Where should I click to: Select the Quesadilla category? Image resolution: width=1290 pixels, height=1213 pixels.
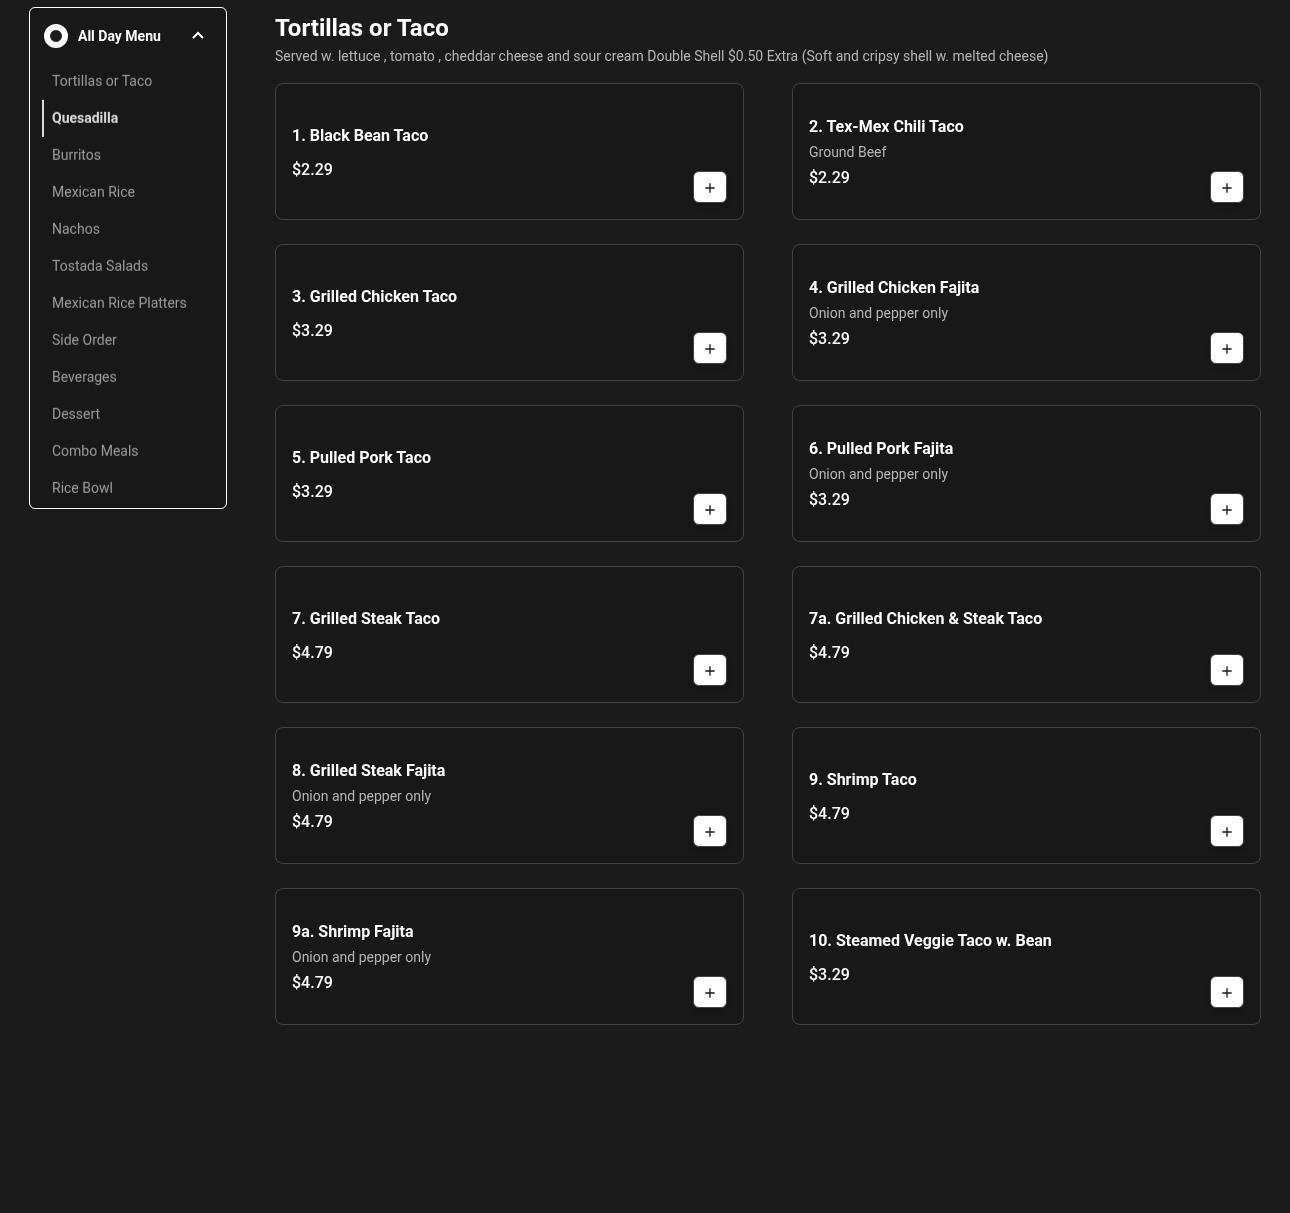point(85,118)
